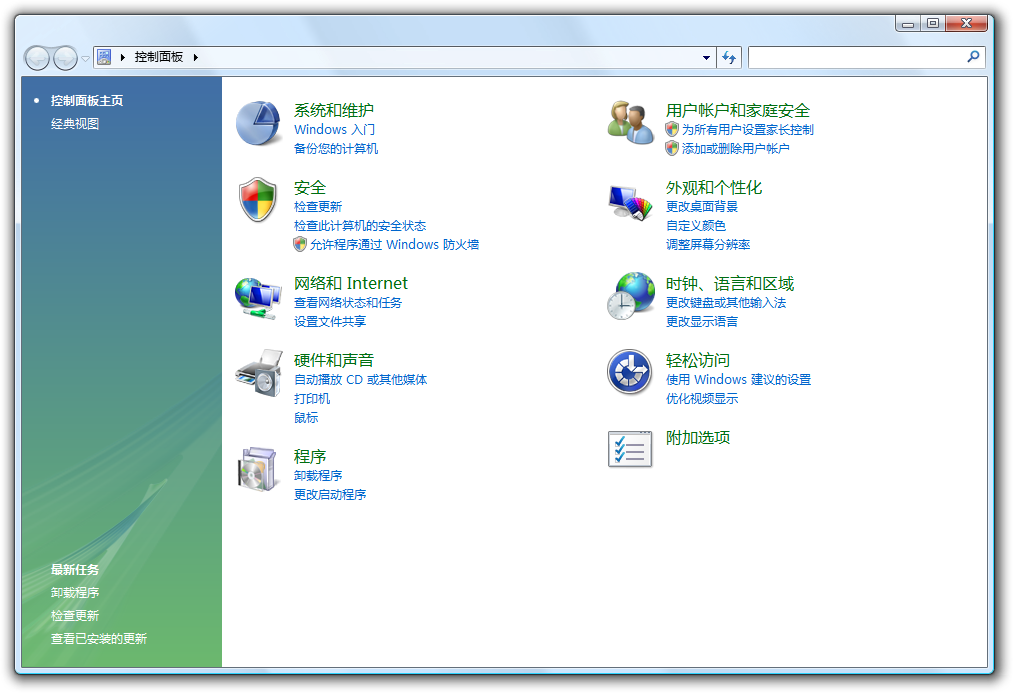Open 附加选项 category heading

click(x=698, y=438)
